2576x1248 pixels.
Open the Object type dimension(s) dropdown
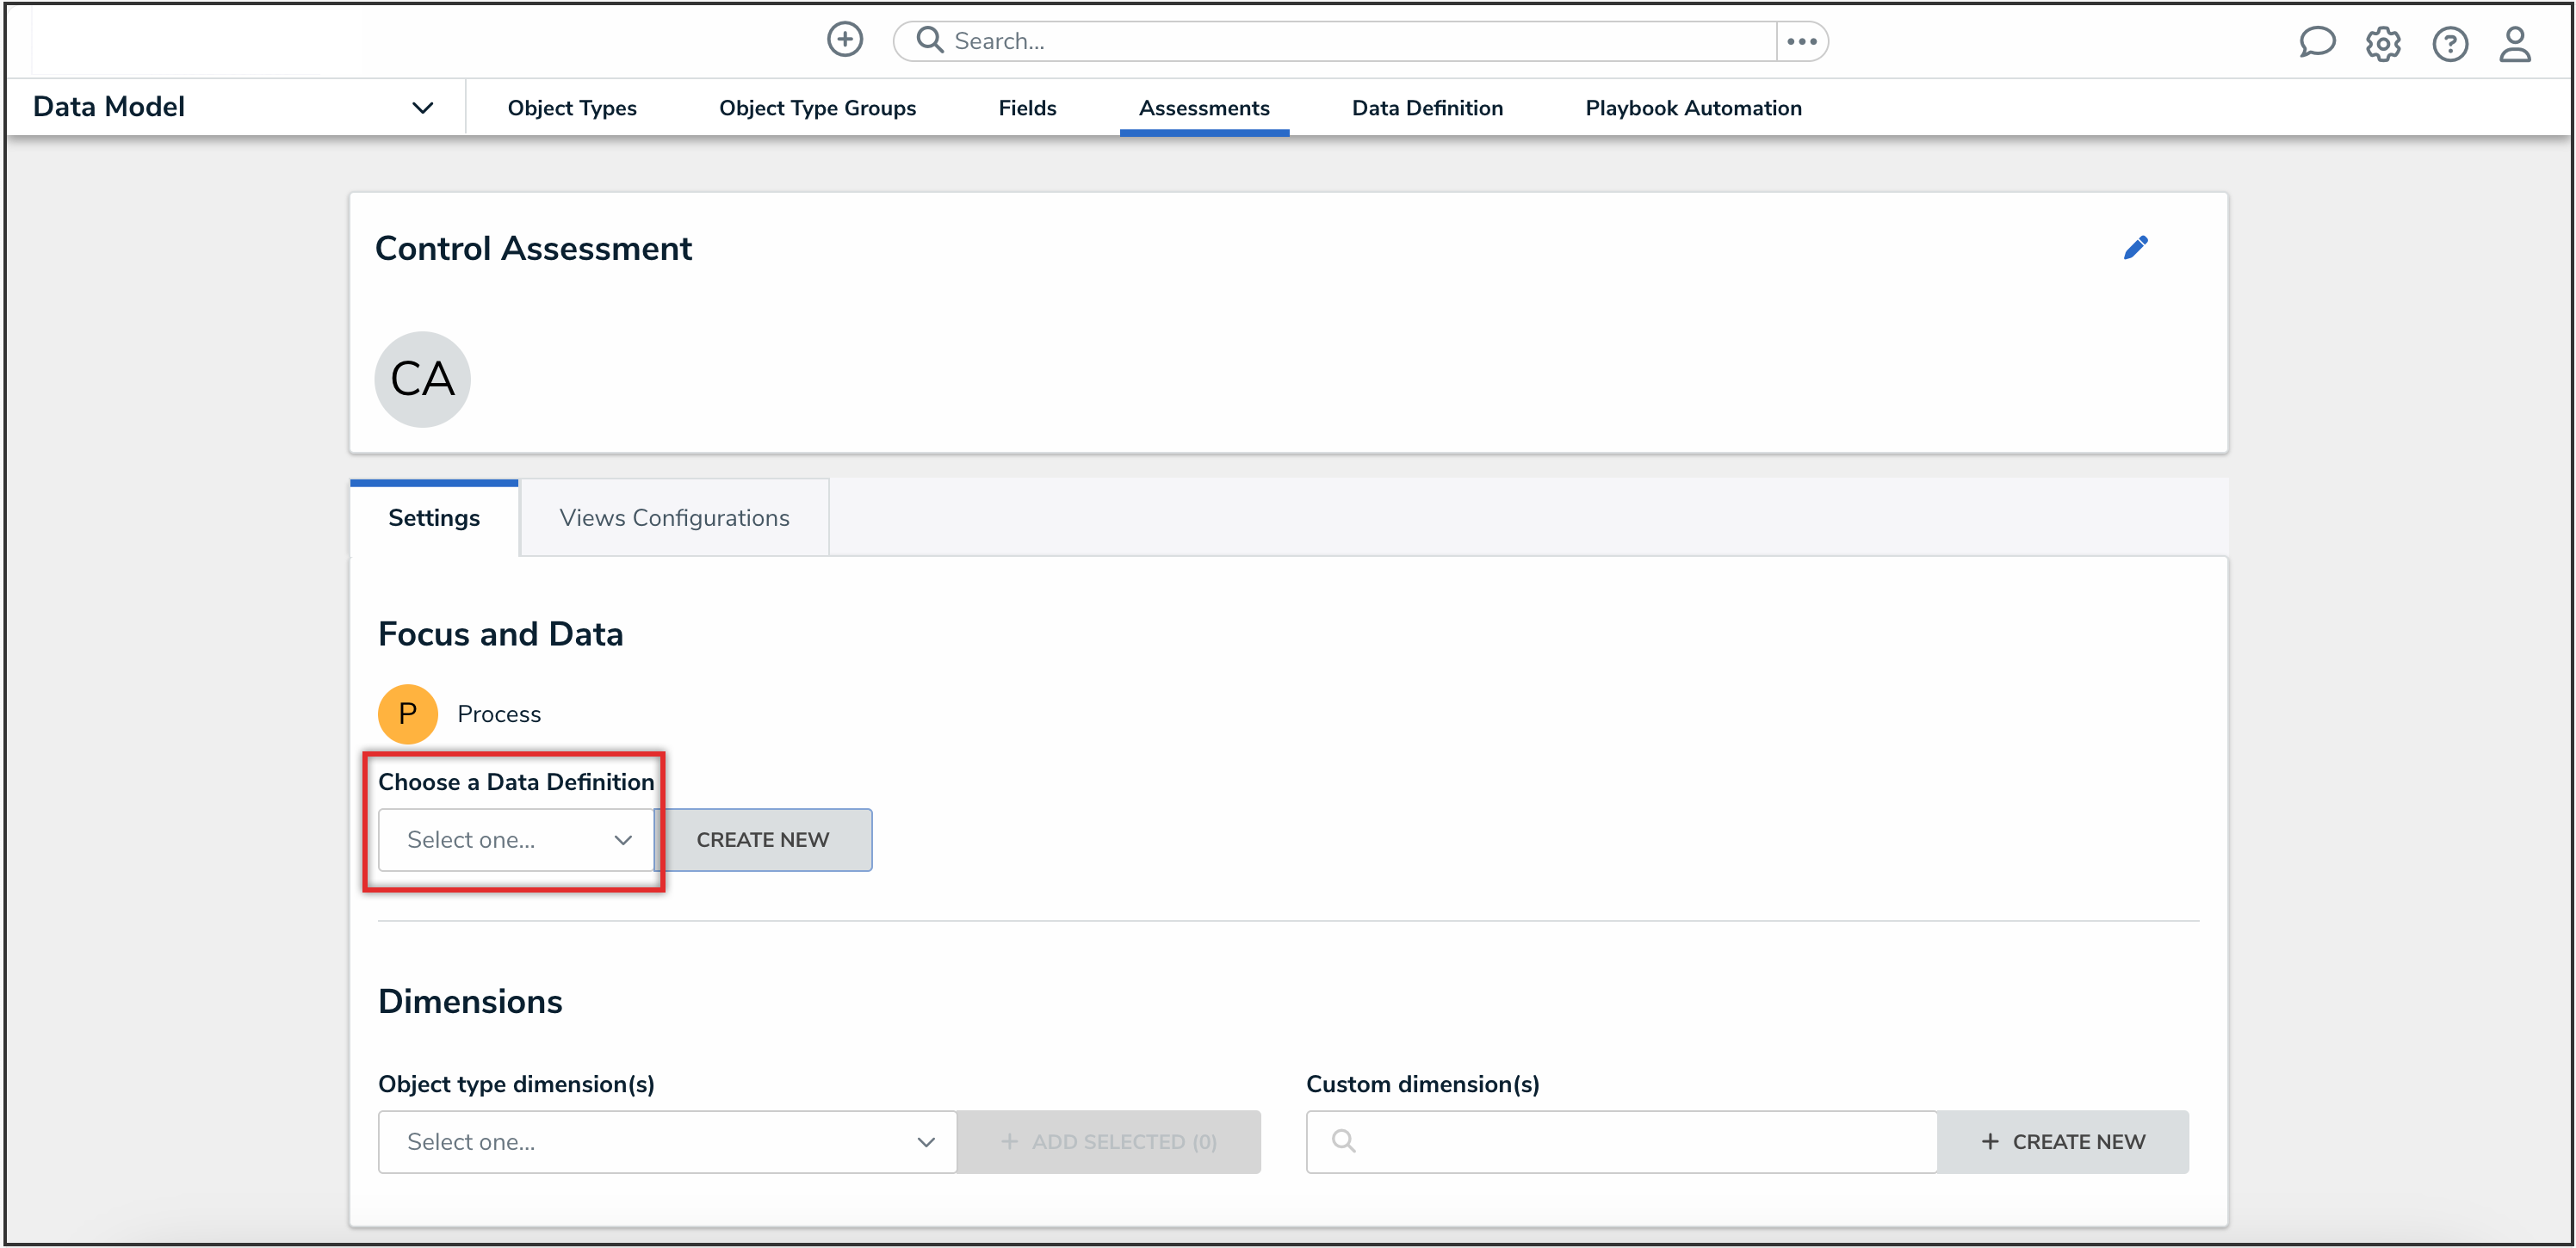[668, 1141]
